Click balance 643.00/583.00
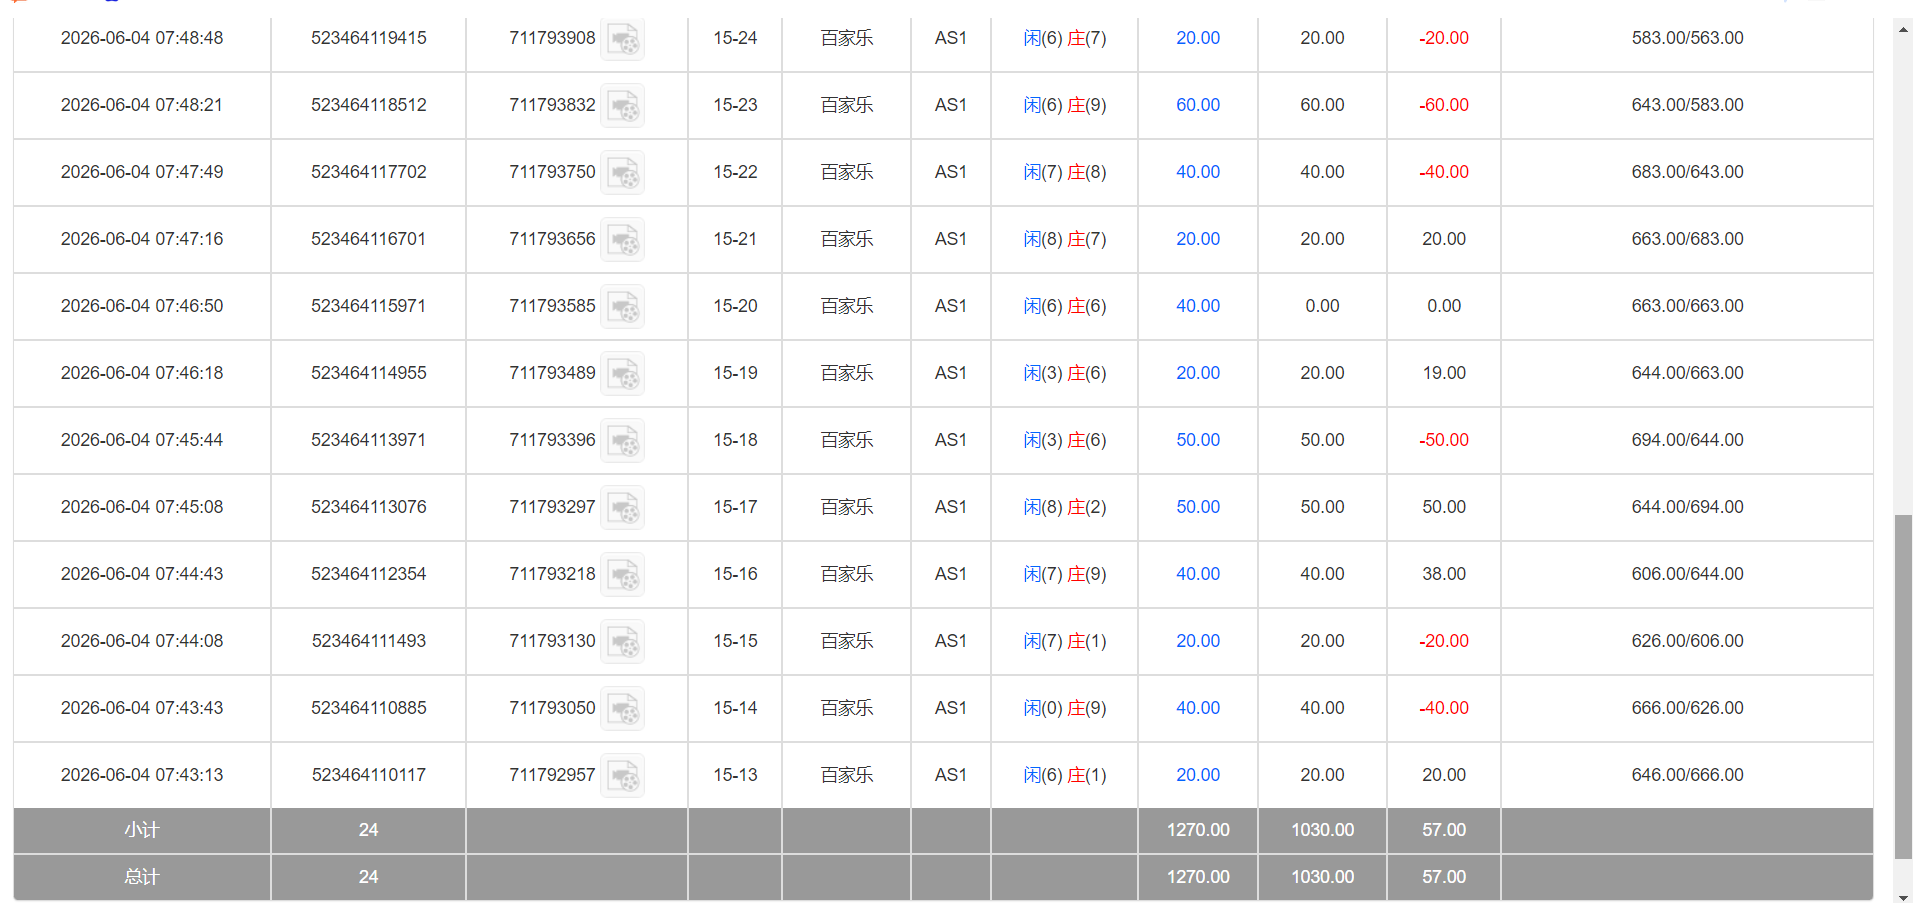 click(x=1687, y=105)
